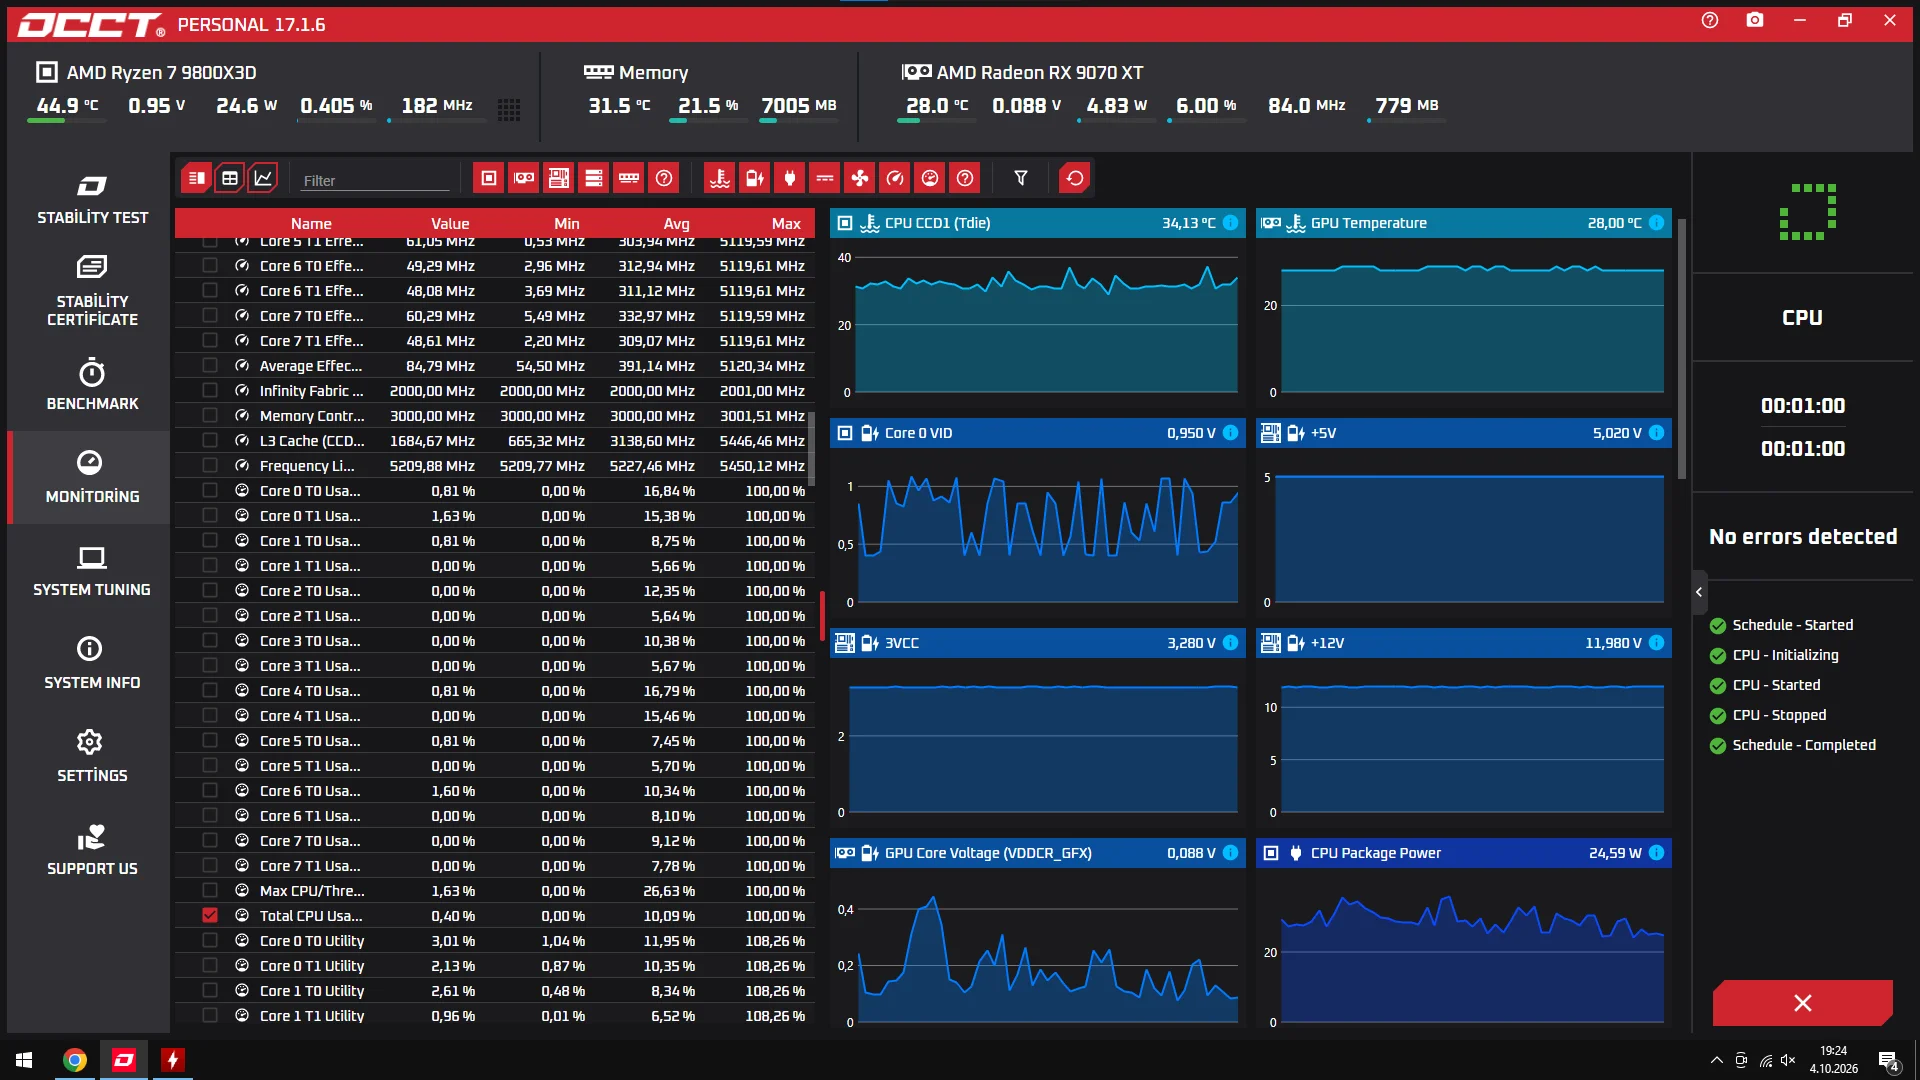Toggle the CPU sensor filter icon
The width and height of the screenshot is (1920, 1080).
489,179
